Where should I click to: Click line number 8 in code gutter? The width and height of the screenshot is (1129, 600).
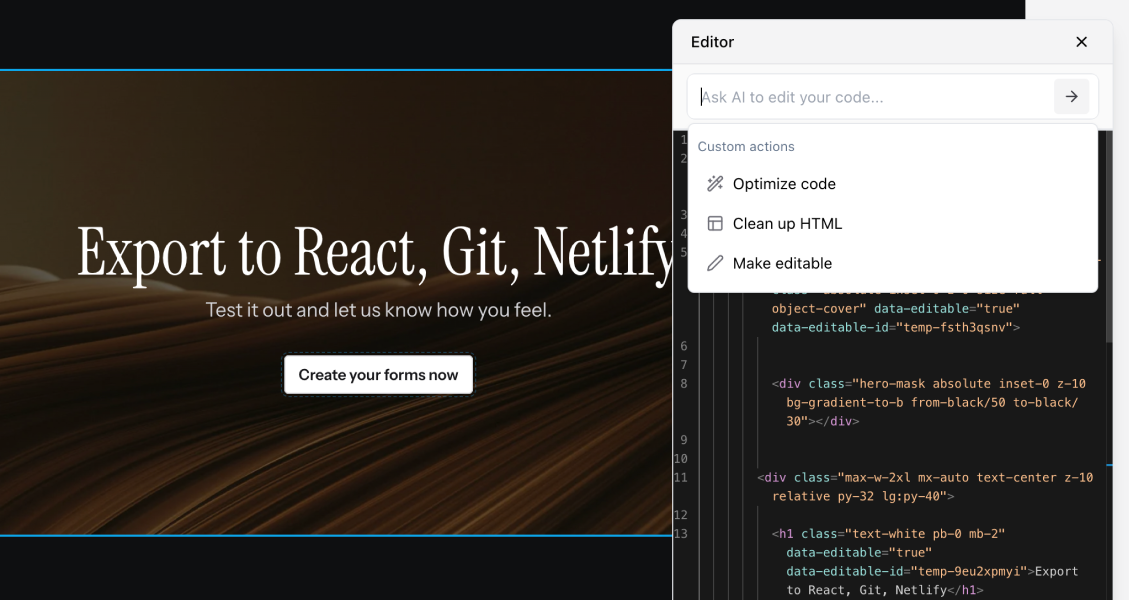click(683, 384)
